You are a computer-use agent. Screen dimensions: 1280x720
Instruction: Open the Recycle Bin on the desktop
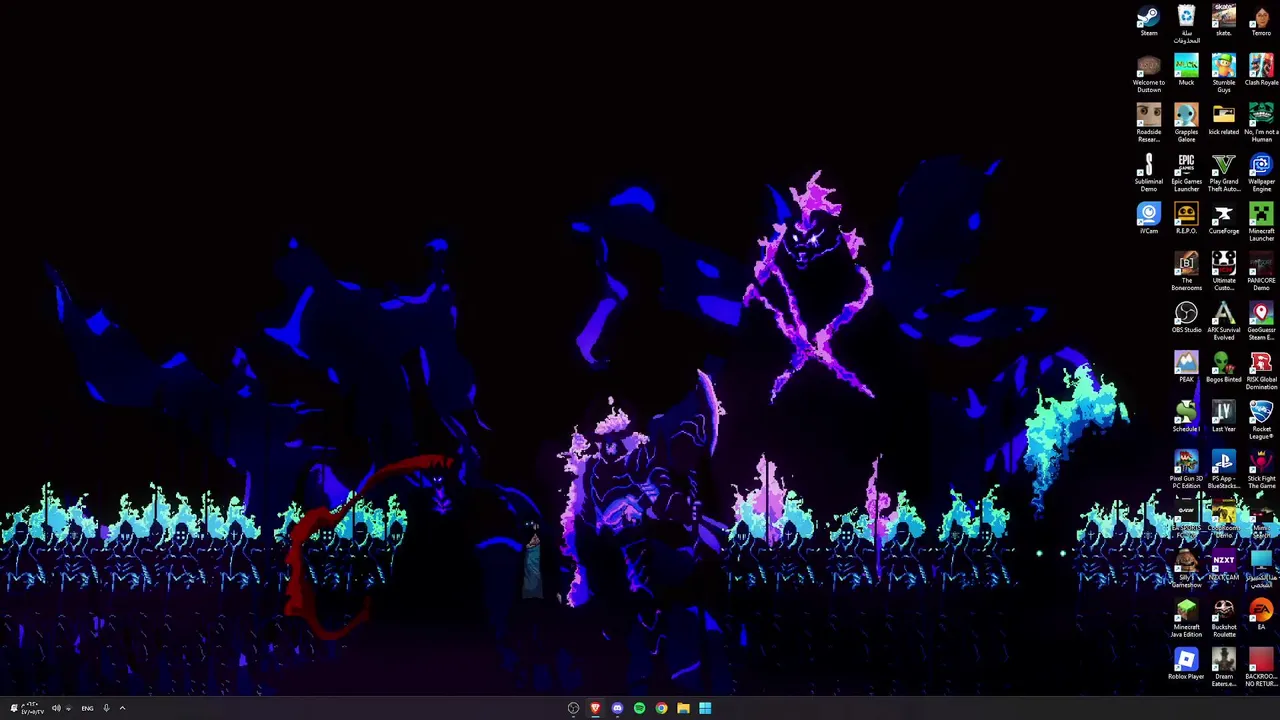point(1186,24)
